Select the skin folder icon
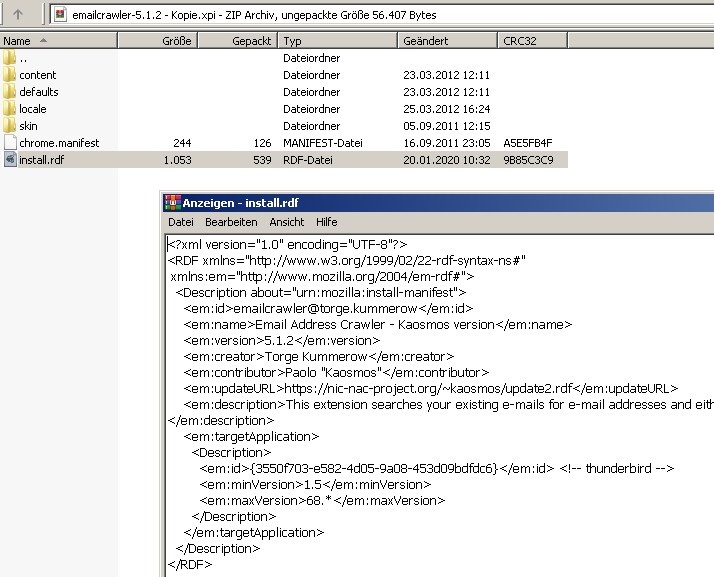This screenshot has width=714, height=577. [9, 126]
